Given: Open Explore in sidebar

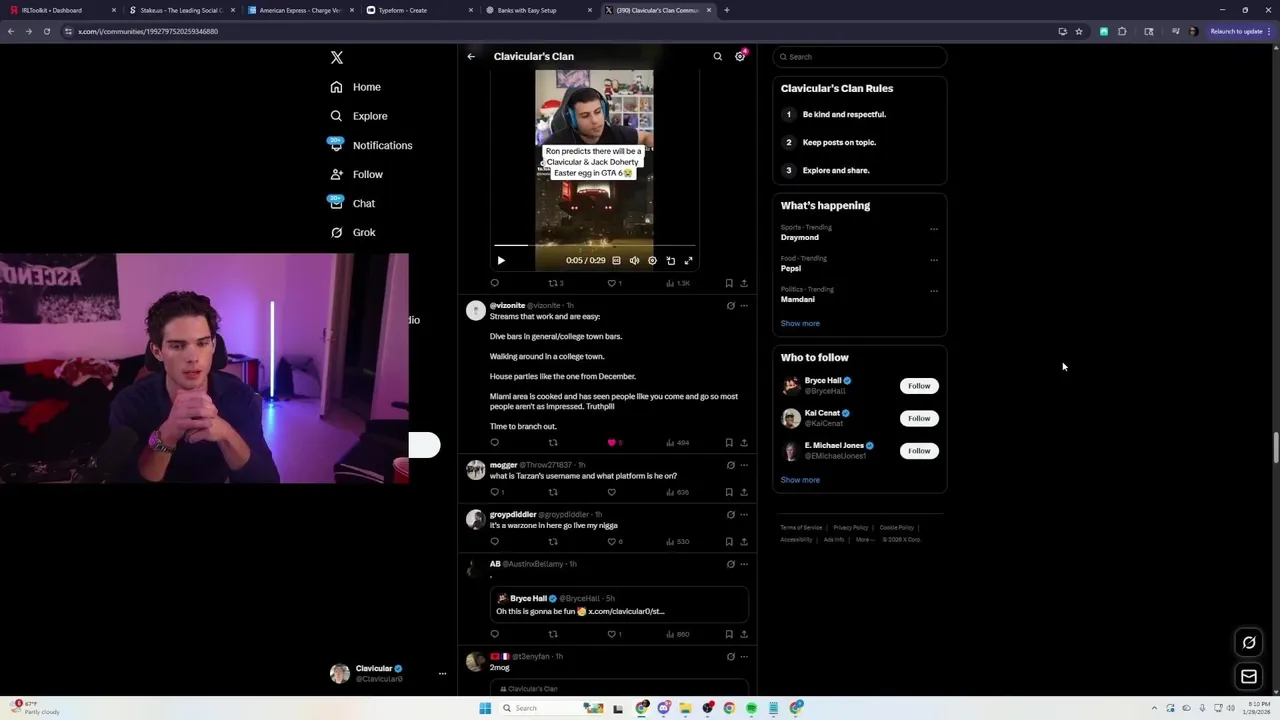Looking at the screenshot, I should coord(358,116).
